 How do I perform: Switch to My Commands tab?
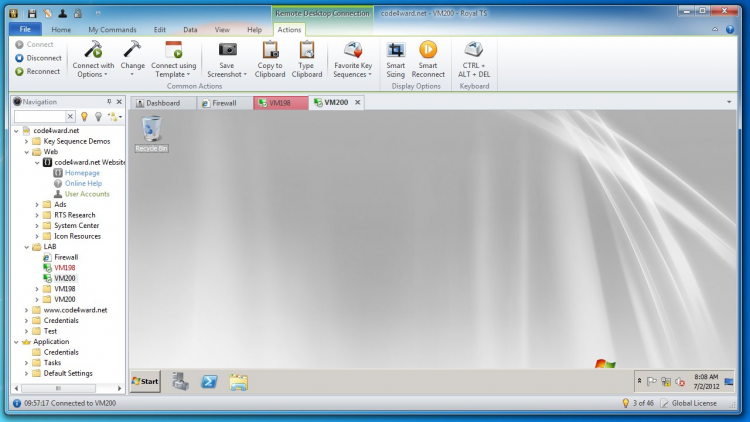click(112, 30)
